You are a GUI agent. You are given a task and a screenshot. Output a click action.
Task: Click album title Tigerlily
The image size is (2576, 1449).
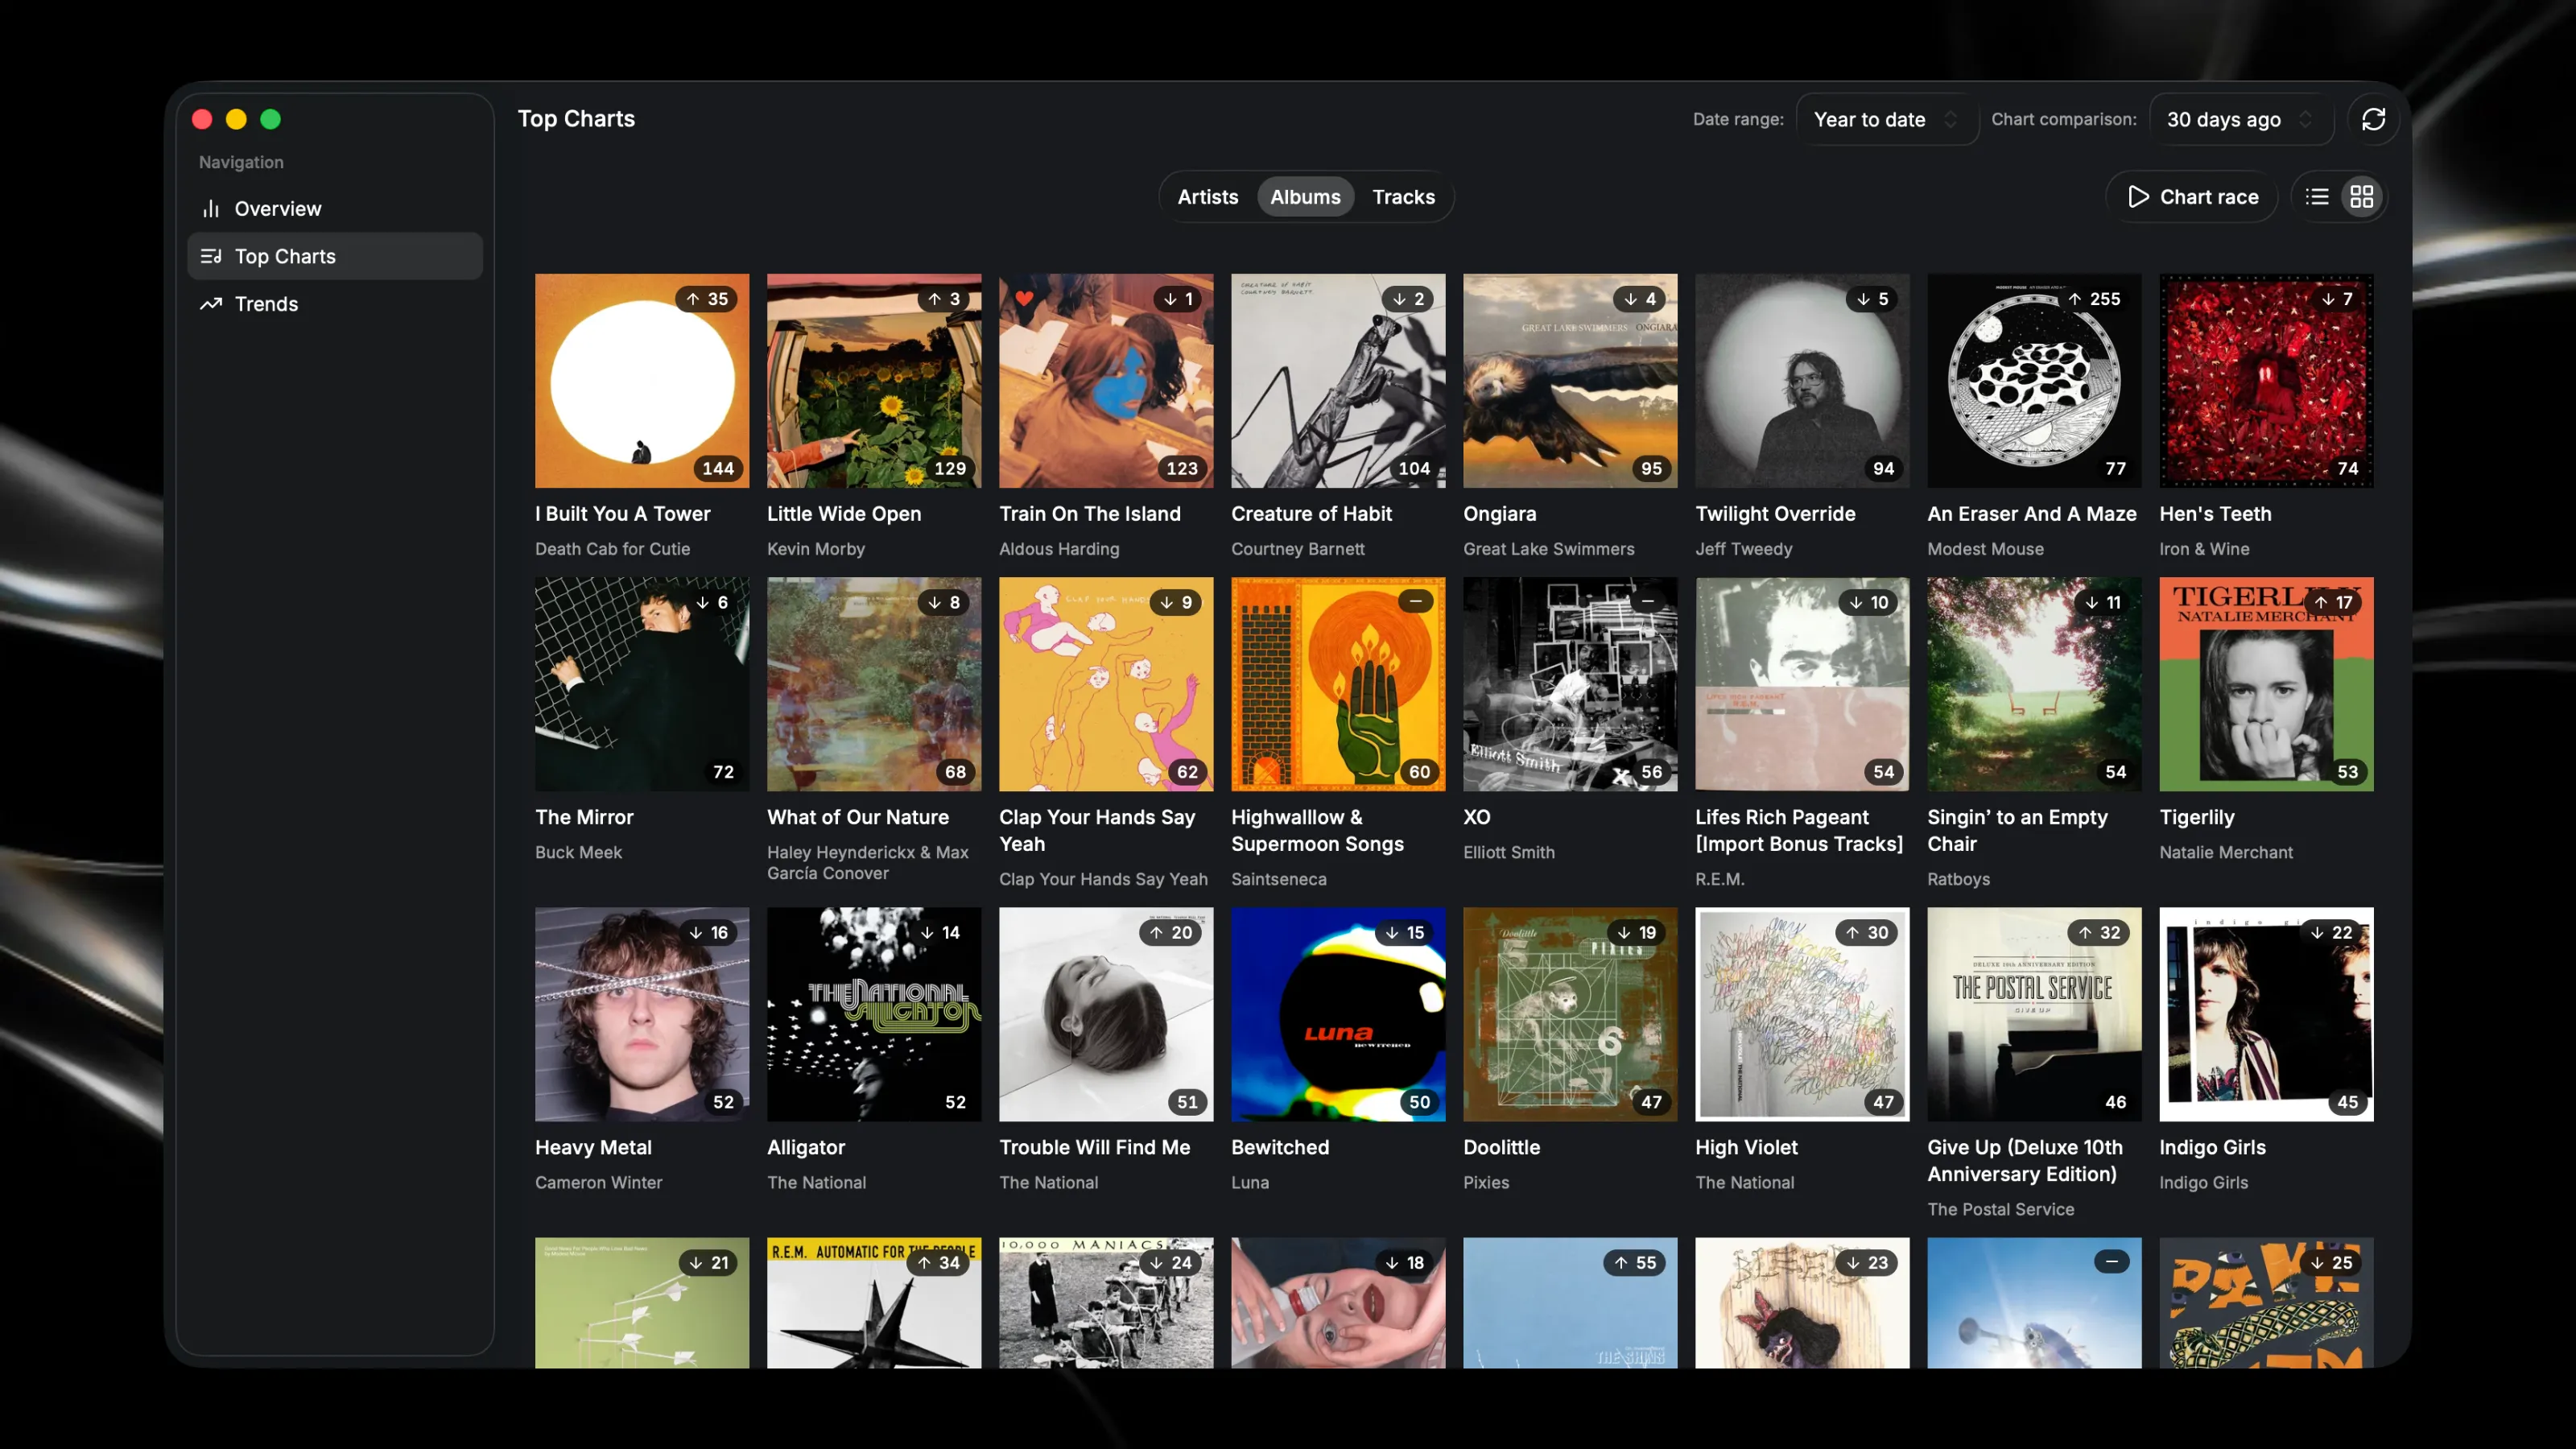2196,817
